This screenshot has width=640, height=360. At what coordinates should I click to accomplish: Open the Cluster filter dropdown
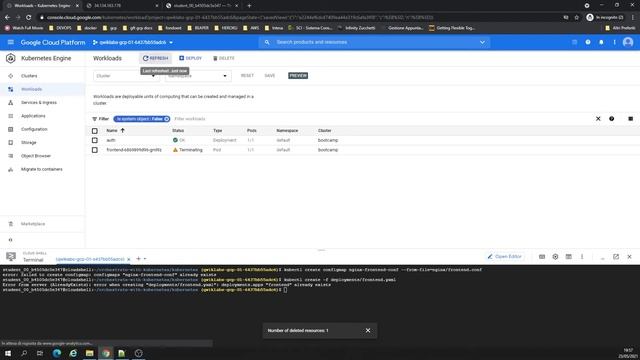125,76
